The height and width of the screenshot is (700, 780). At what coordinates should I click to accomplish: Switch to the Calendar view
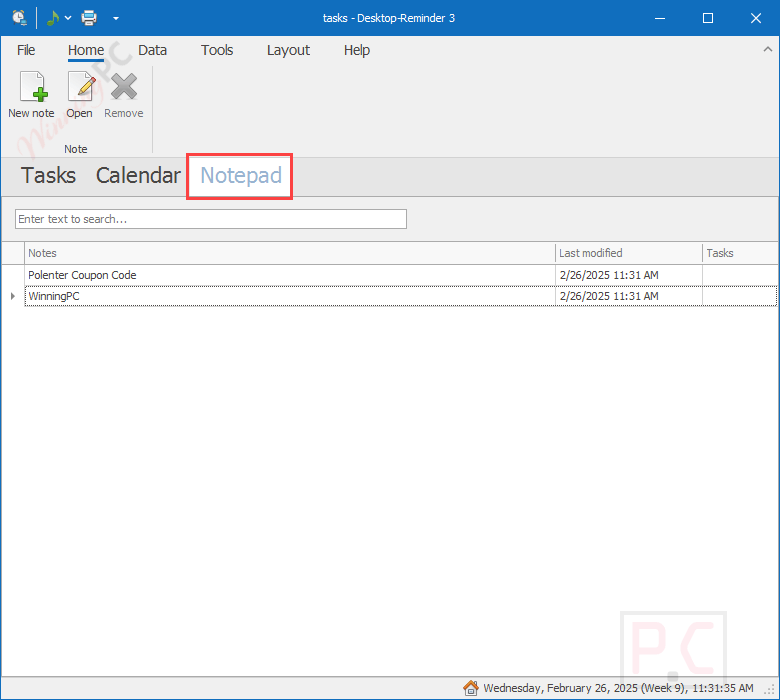(x=138, y=176)
